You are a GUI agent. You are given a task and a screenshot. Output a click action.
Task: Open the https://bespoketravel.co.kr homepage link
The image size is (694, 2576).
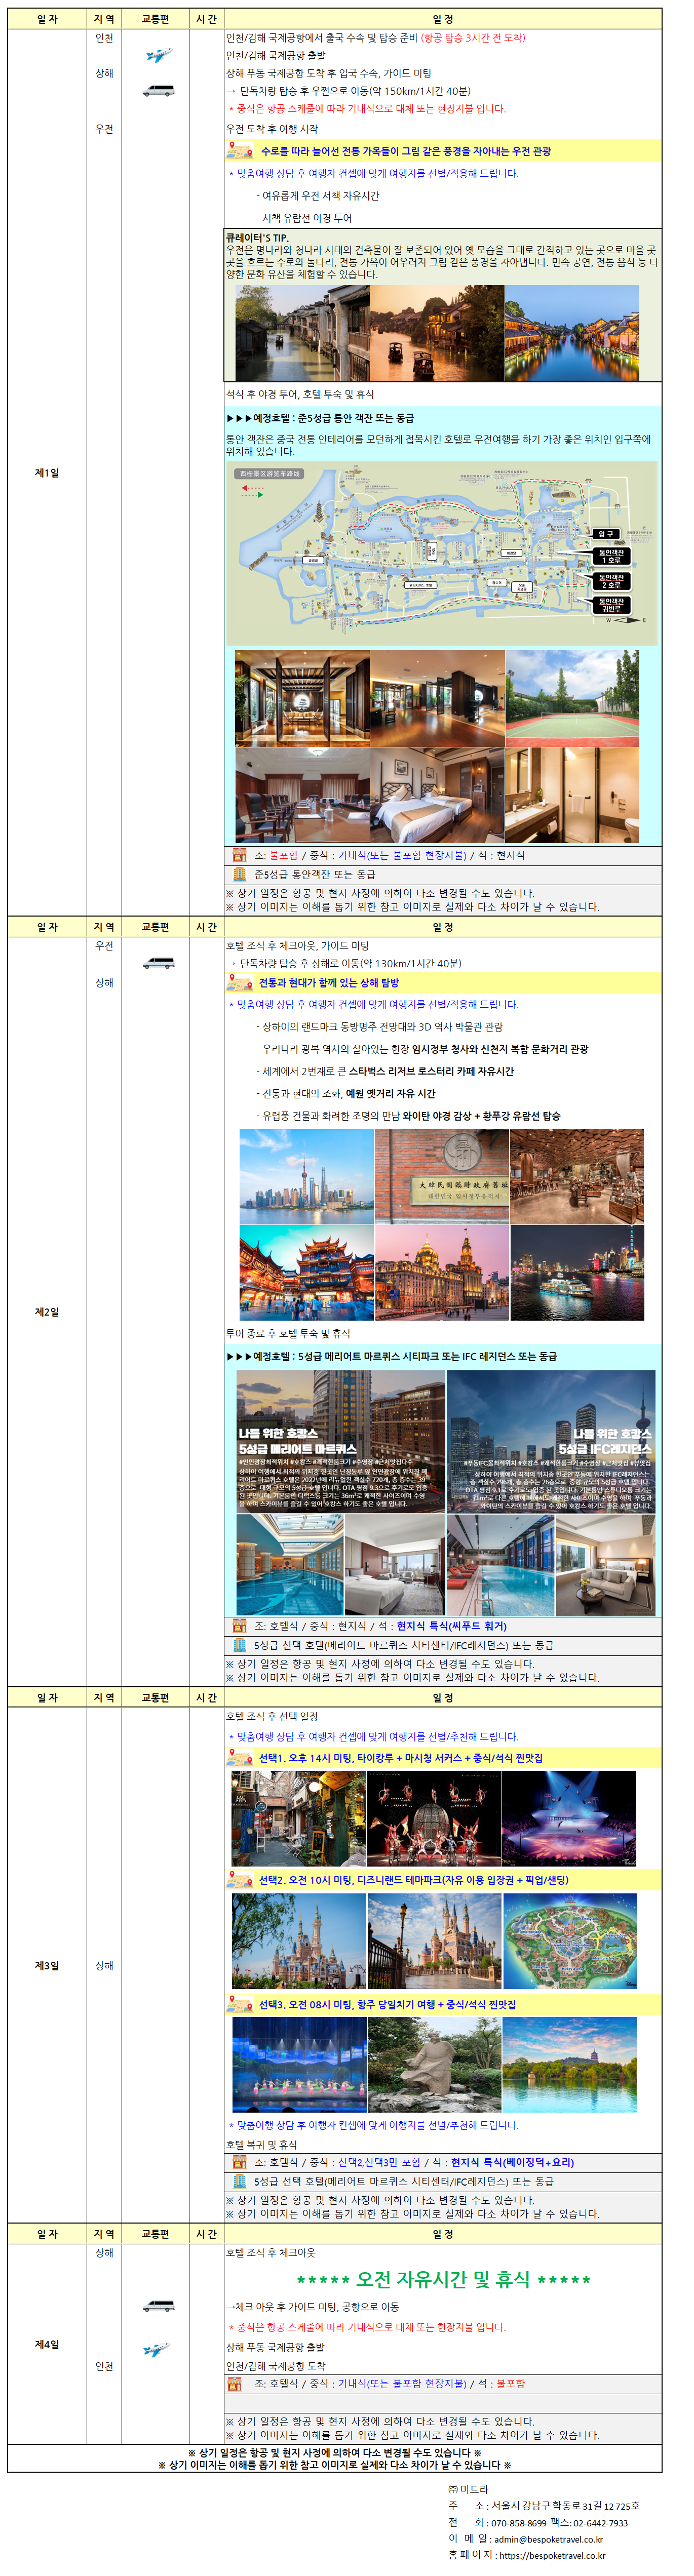552,2556
